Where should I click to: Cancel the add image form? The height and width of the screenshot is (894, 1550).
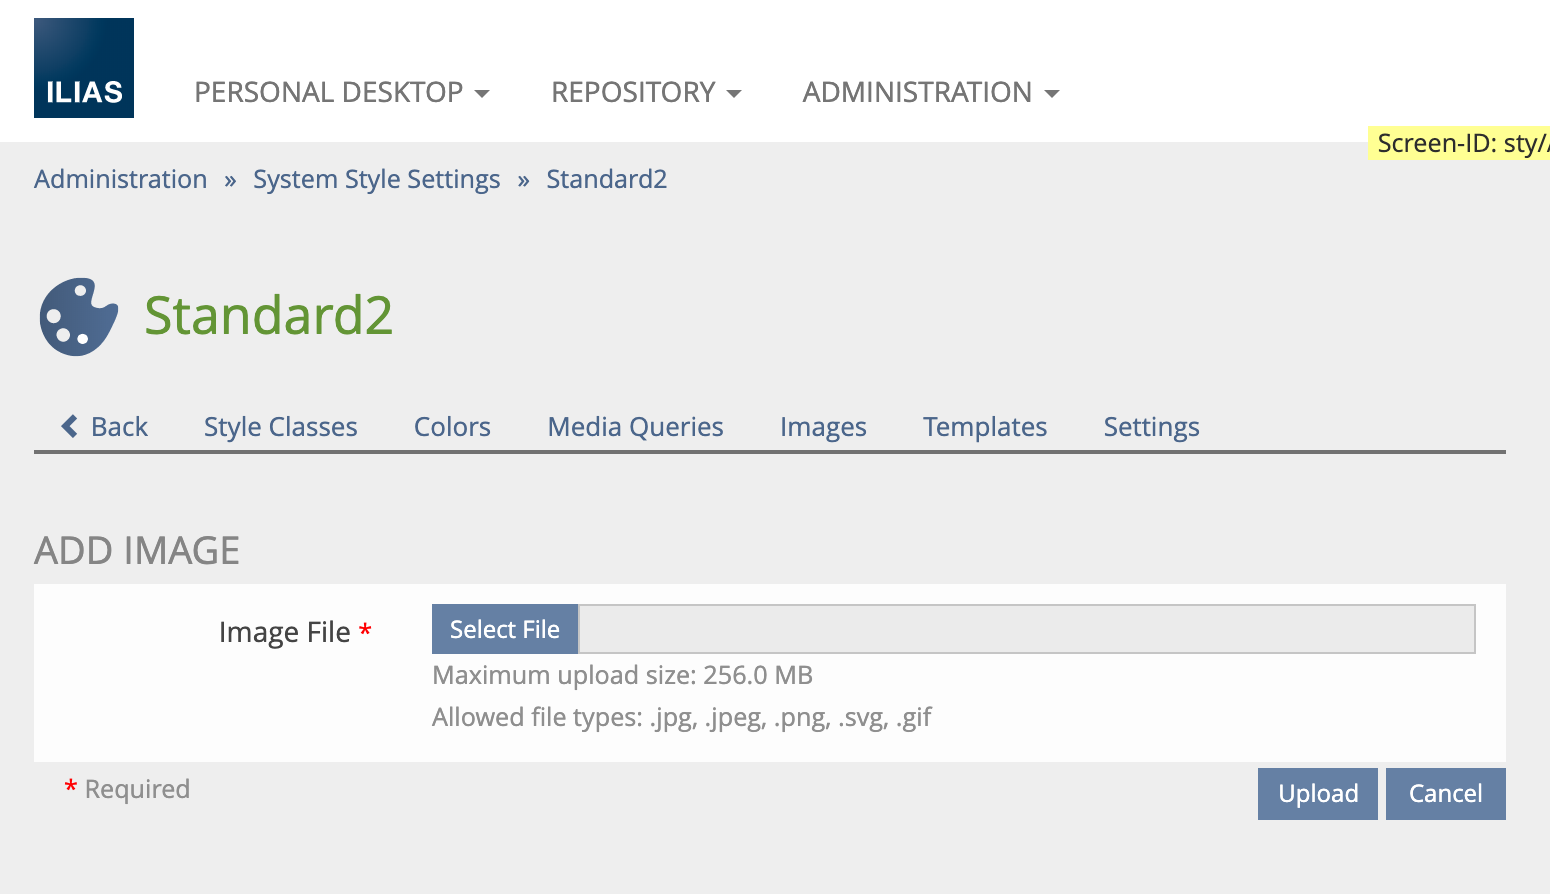coord(1445,794)
